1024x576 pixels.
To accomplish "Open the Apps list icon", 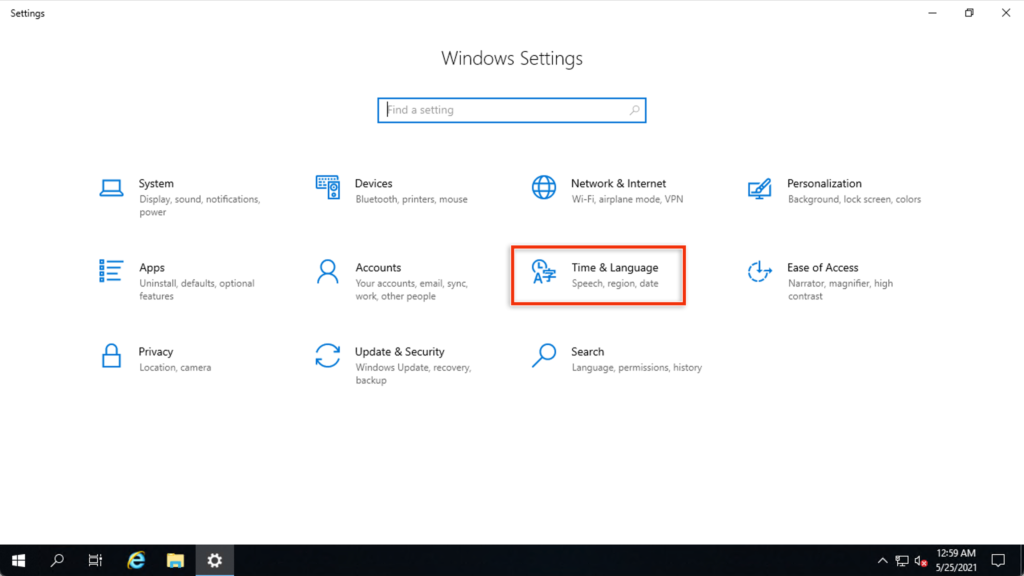I will 111,271.
